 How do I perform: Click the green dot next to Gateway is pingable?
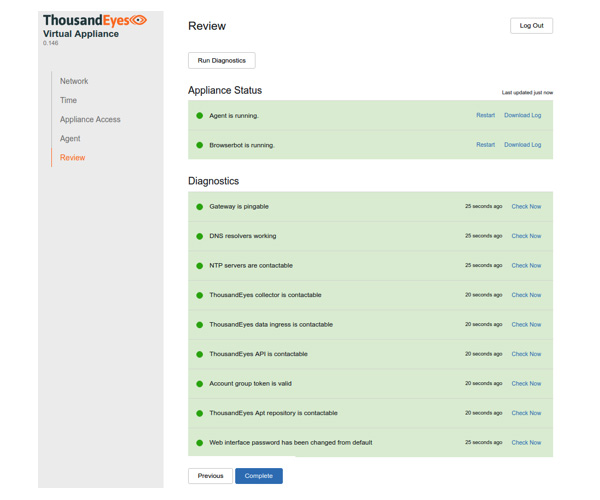coord(200,207)
